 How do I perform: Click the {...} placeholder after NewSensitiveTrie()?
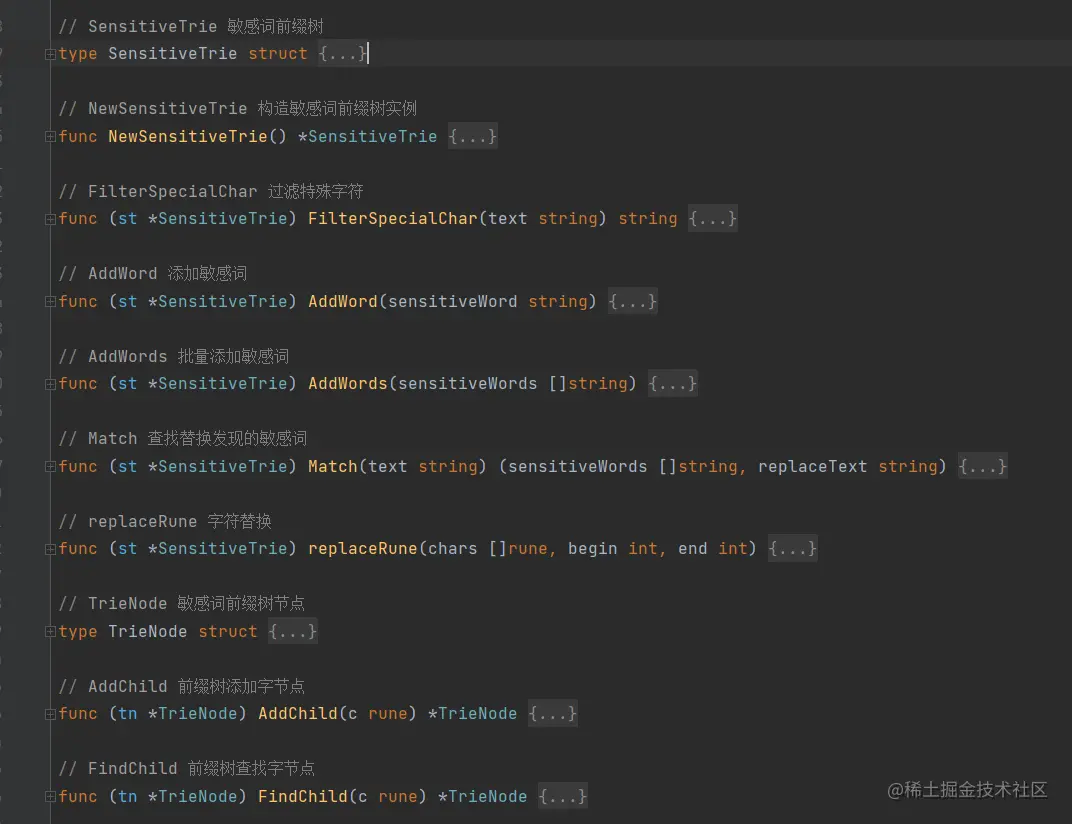(x=472, y=136)
